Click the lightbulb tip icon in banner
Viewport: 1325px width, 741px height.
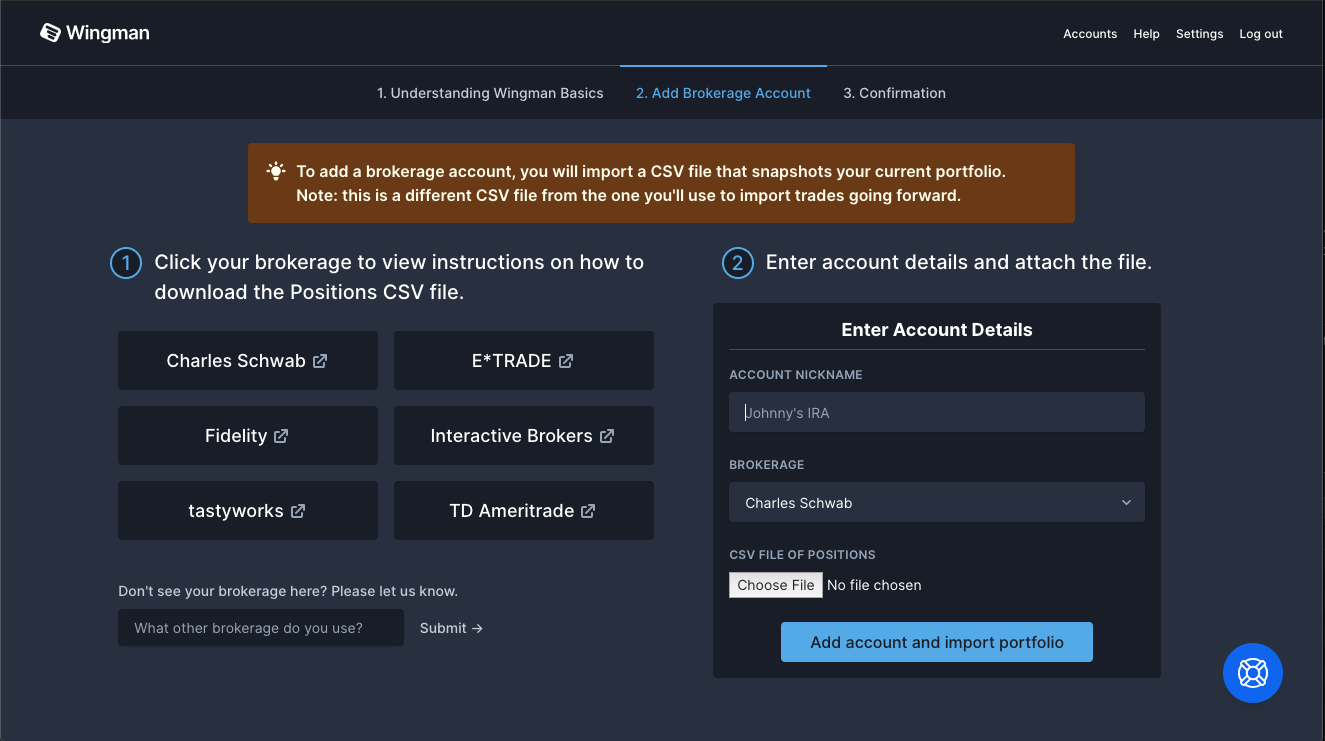tap(276, 171)
